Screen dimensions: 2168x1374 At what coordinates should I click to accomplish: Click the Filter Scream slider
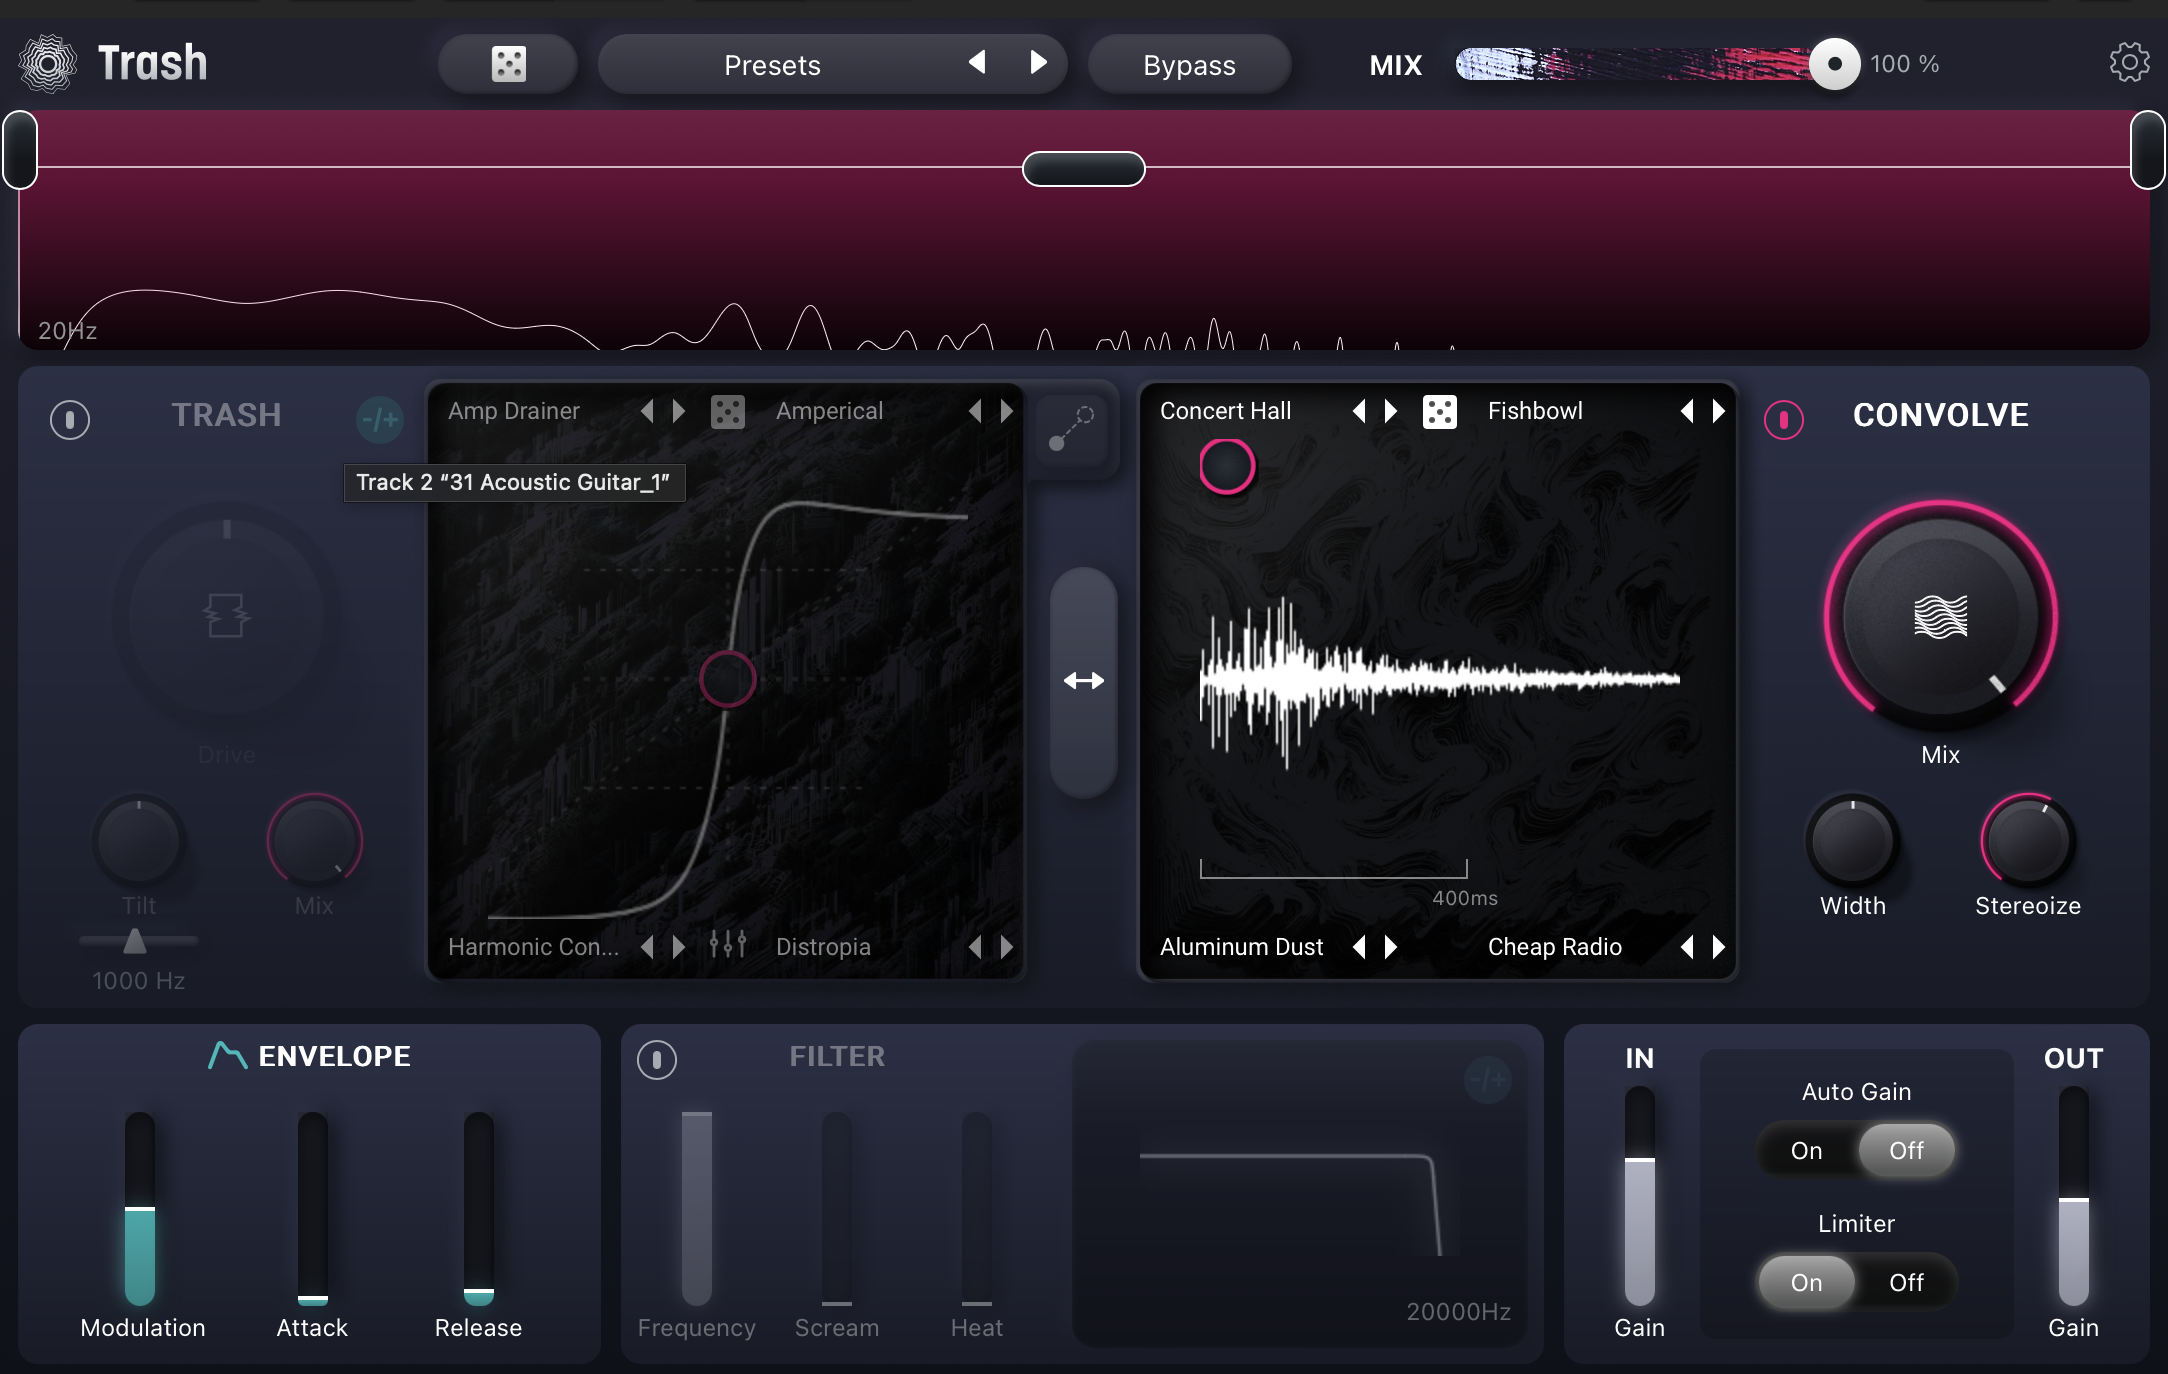pyautogui.click(x=837, y=1208)
